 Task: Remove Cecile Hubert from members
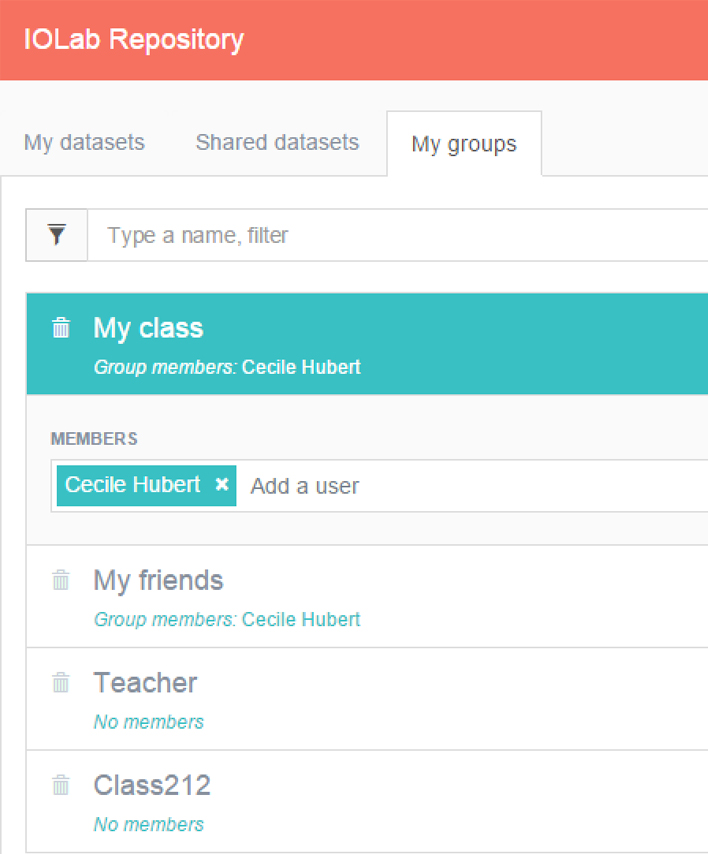(x=222, y=484)
